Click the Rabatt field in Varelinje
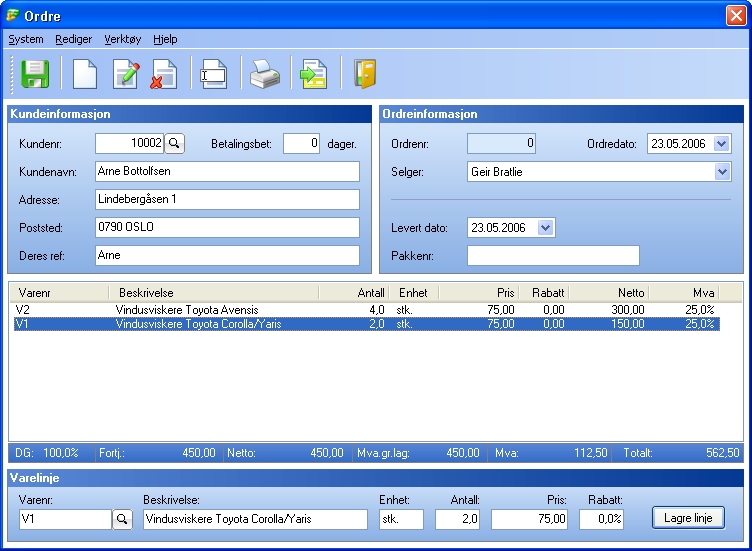 tap(602, 519)
